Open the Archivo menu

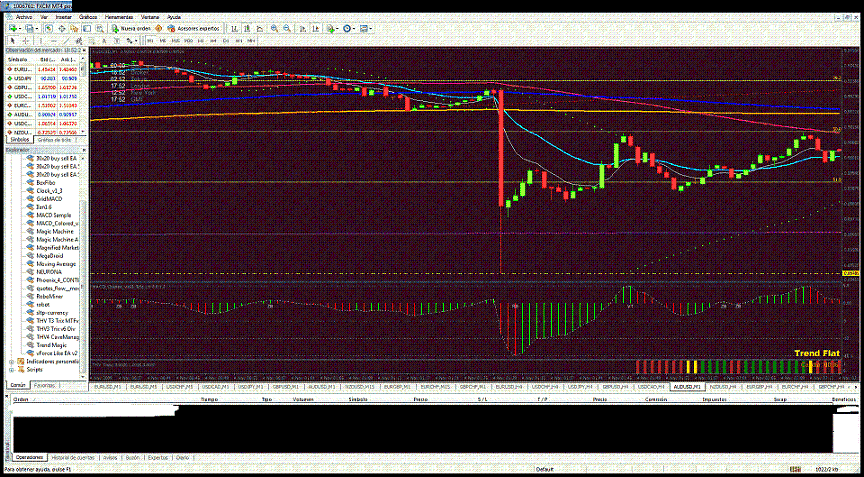pos(23,18)
